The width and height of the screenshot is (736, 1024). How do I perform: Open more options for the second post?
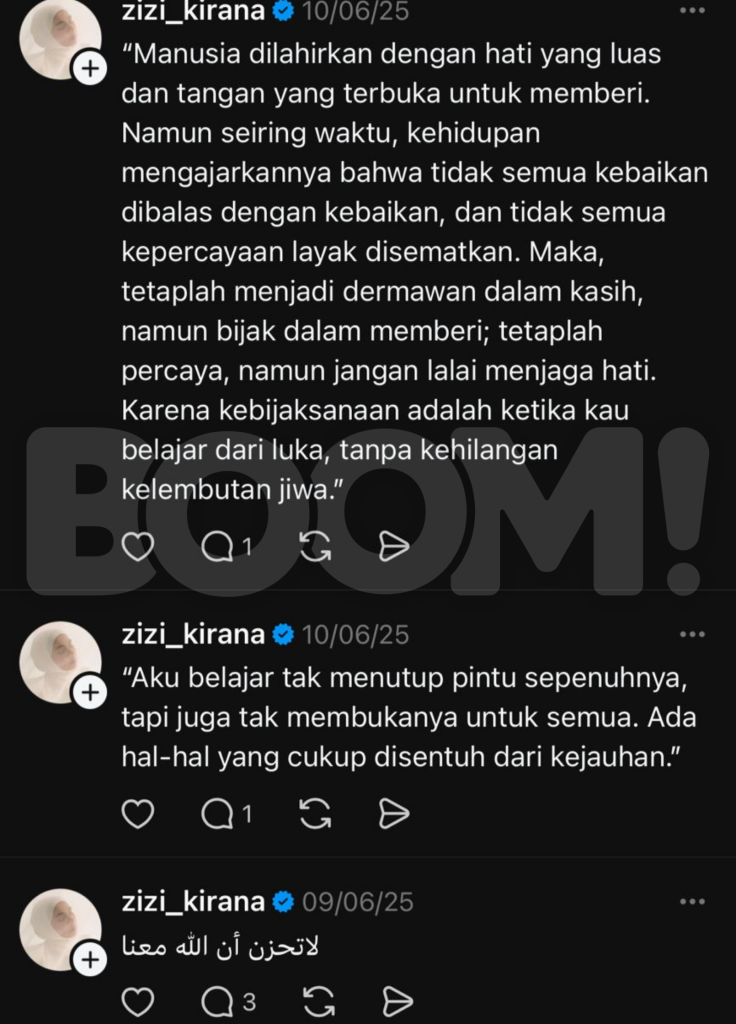point(692,634)
